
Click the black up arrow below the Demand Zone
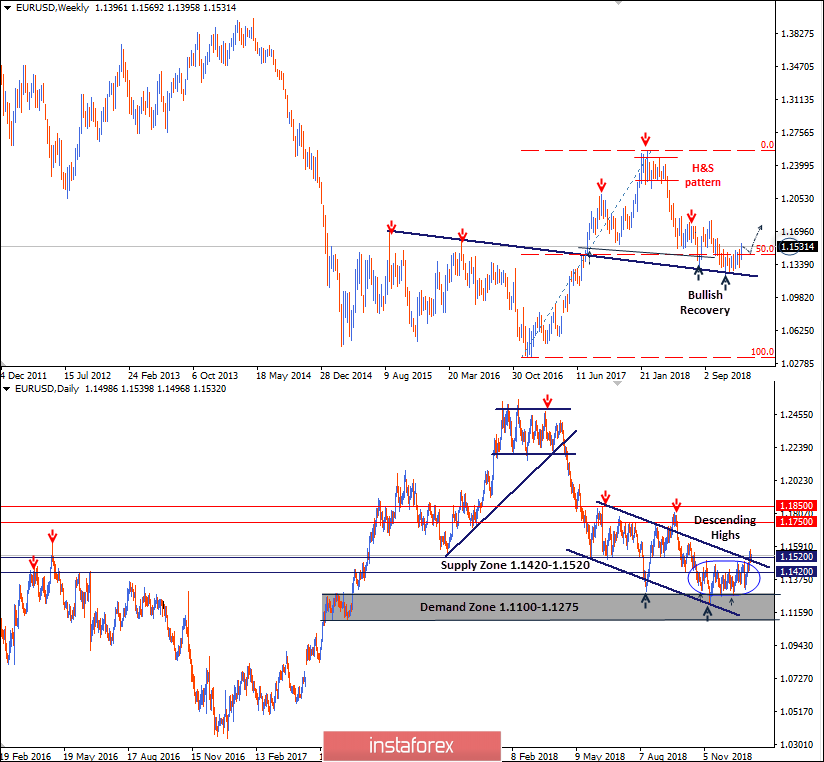click(x=707, y=614)
